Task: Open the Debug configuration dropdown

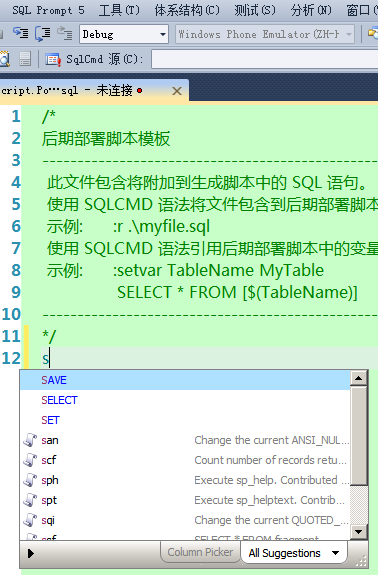Action: pos(124,34)
